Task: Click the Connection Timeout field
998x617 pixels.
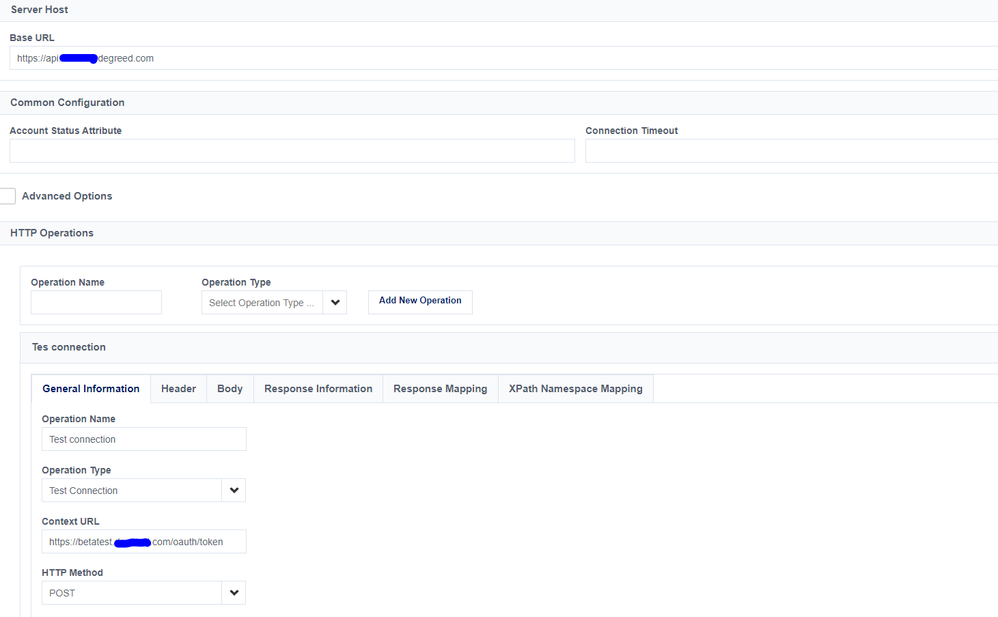Action: tap(790, 151)
